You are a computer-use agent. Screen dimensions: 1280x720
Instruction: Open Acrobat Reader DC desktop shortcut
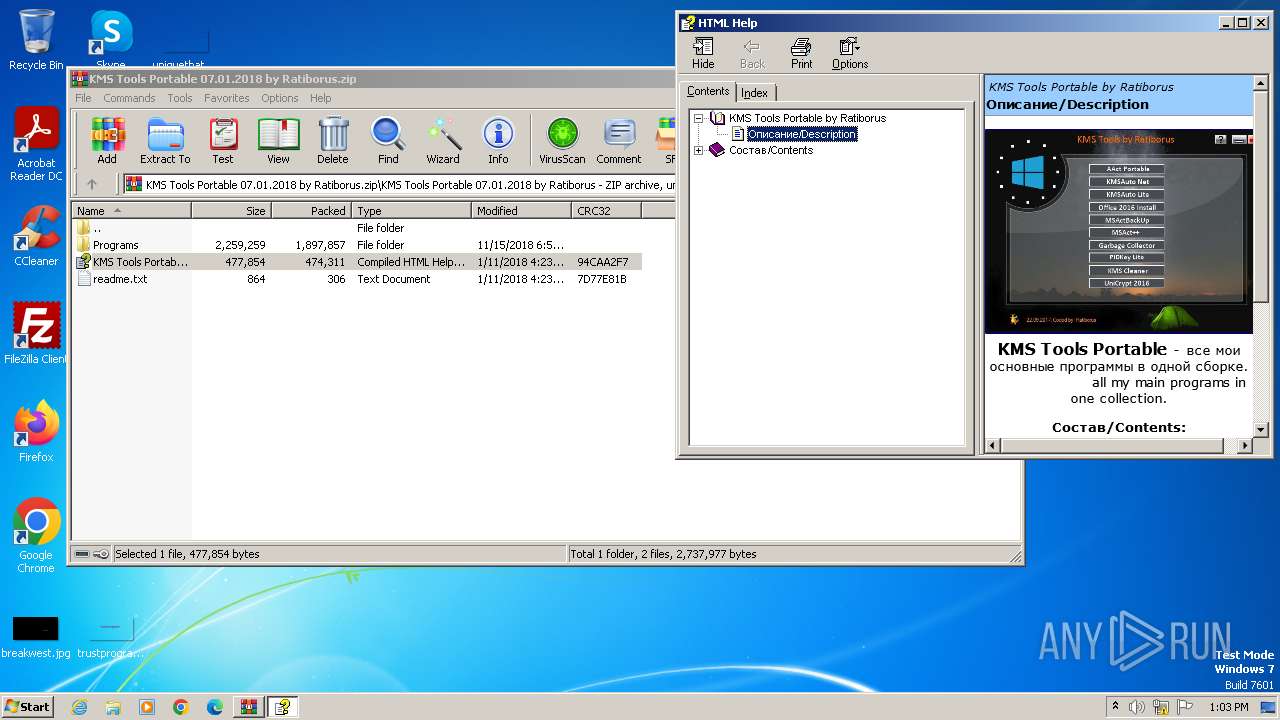pyautogui.click(x=36, y=145)
